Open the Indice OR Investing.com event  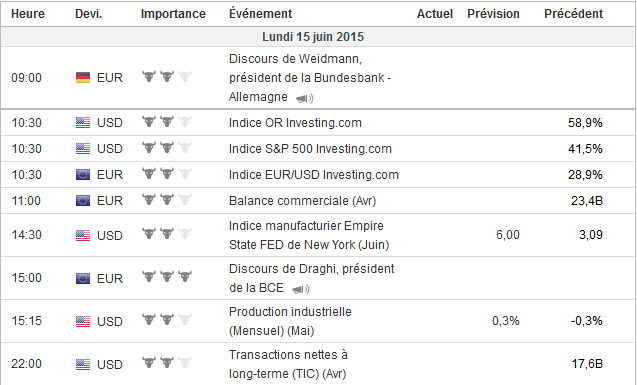[x=295, y=123]
